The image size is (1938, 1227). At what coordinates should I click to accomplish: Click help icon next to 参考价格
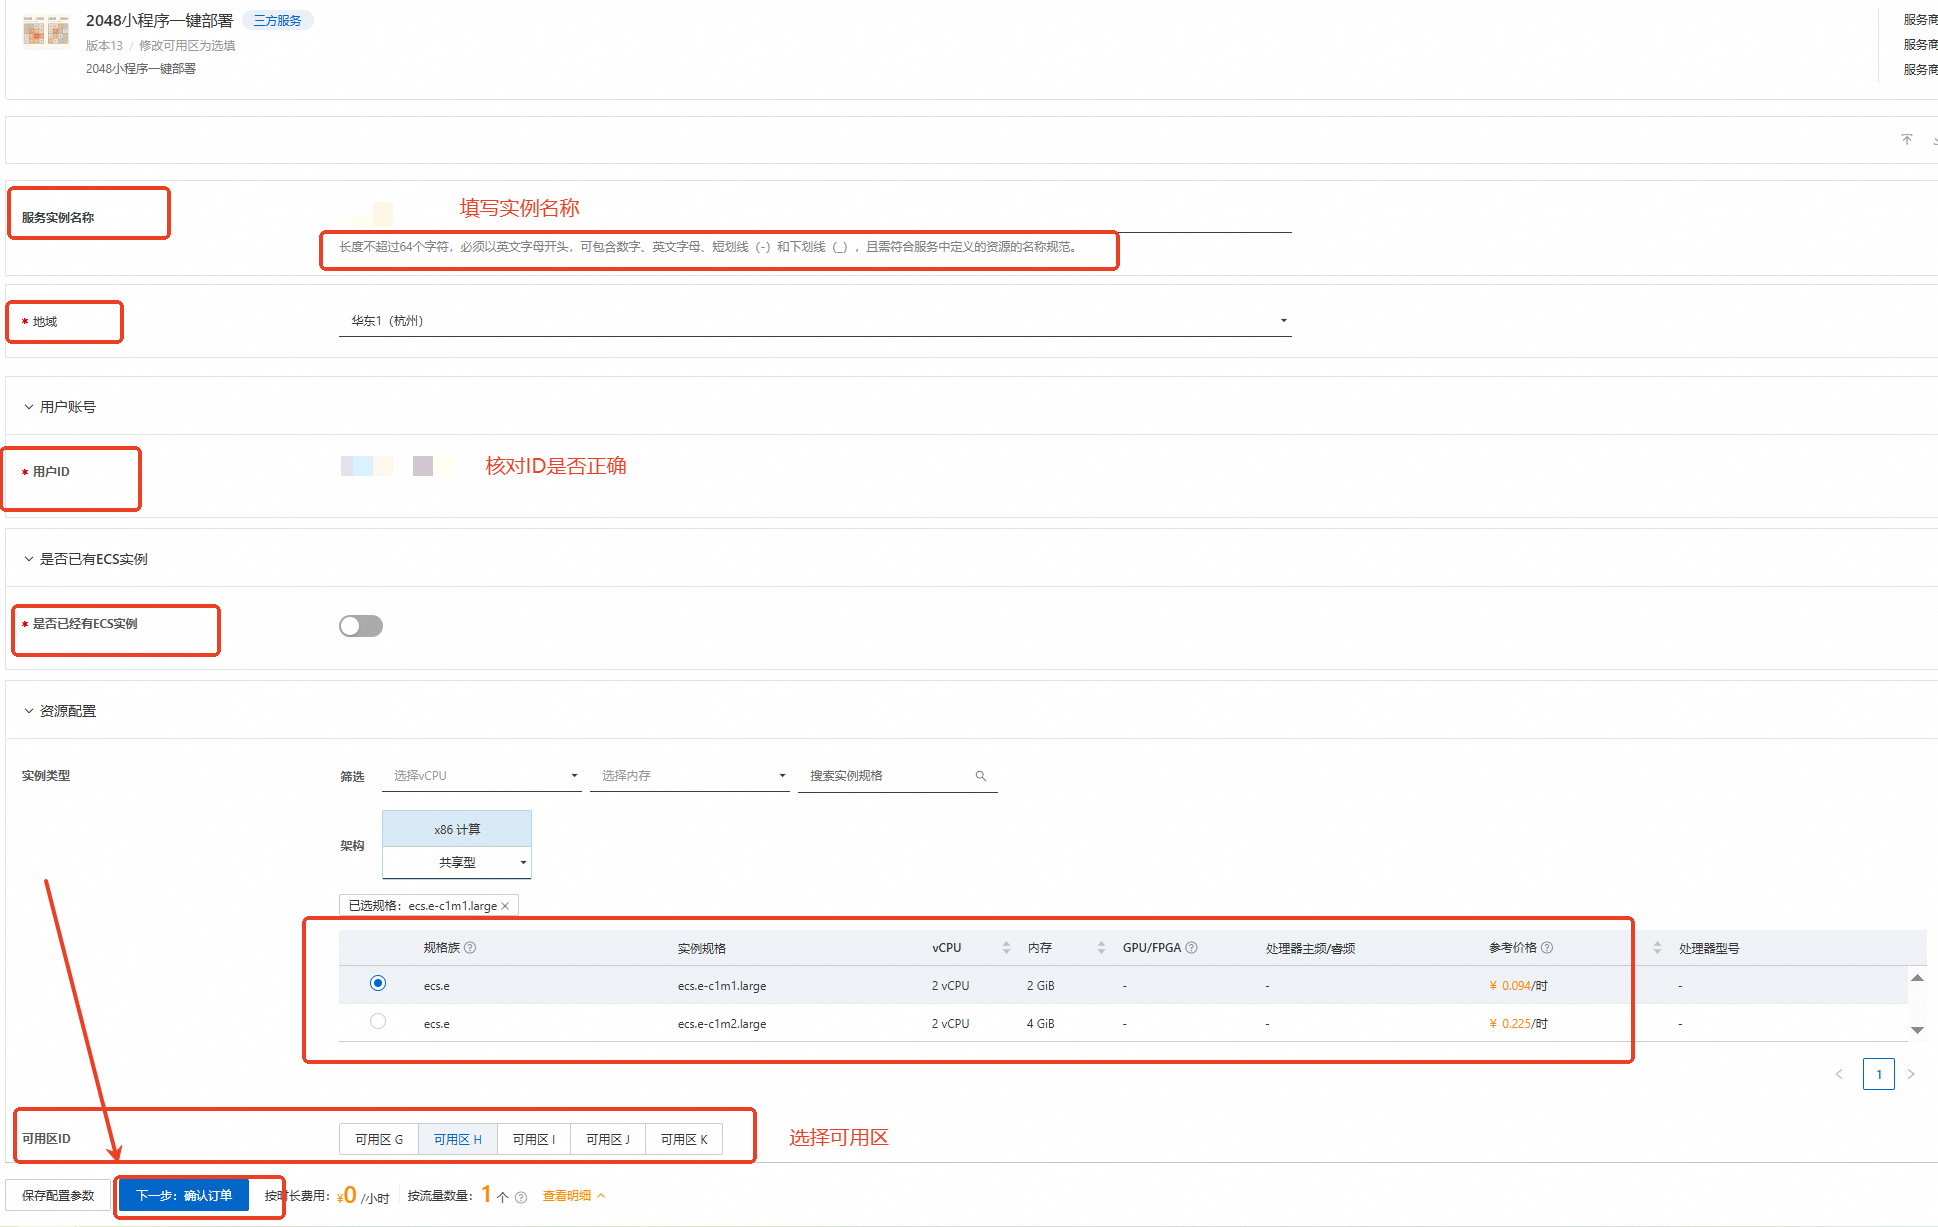[1547, 947]
